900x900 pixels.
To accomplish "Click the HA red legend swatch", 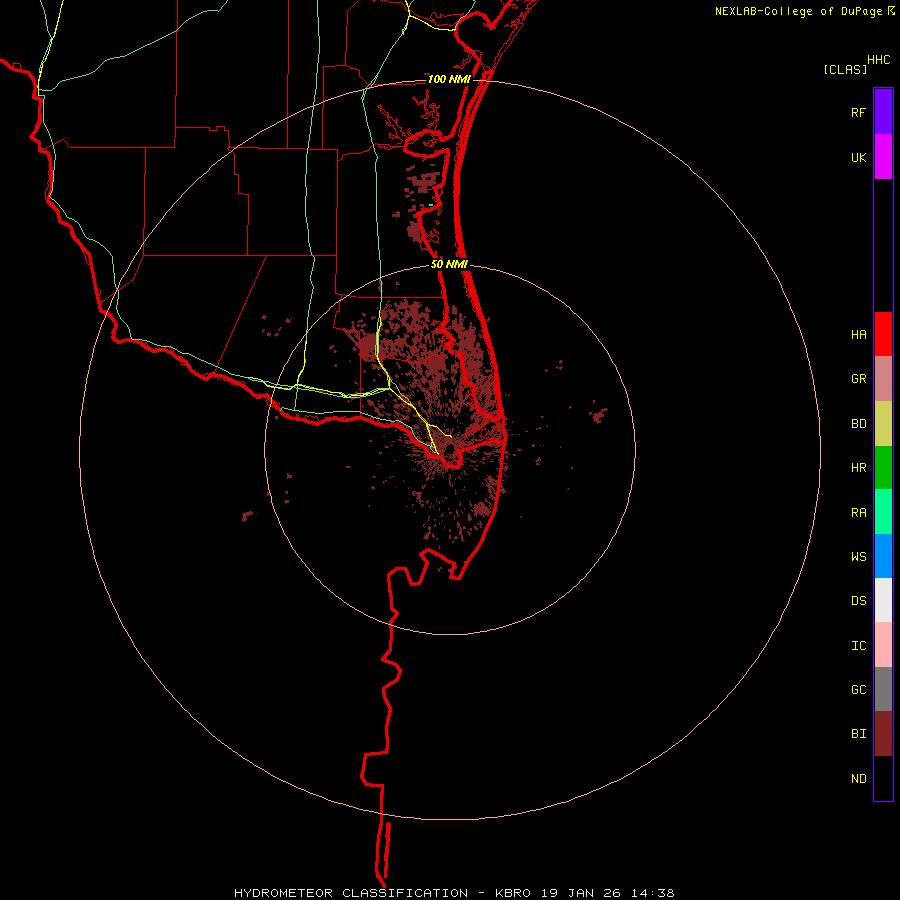I will pos(883,334).
